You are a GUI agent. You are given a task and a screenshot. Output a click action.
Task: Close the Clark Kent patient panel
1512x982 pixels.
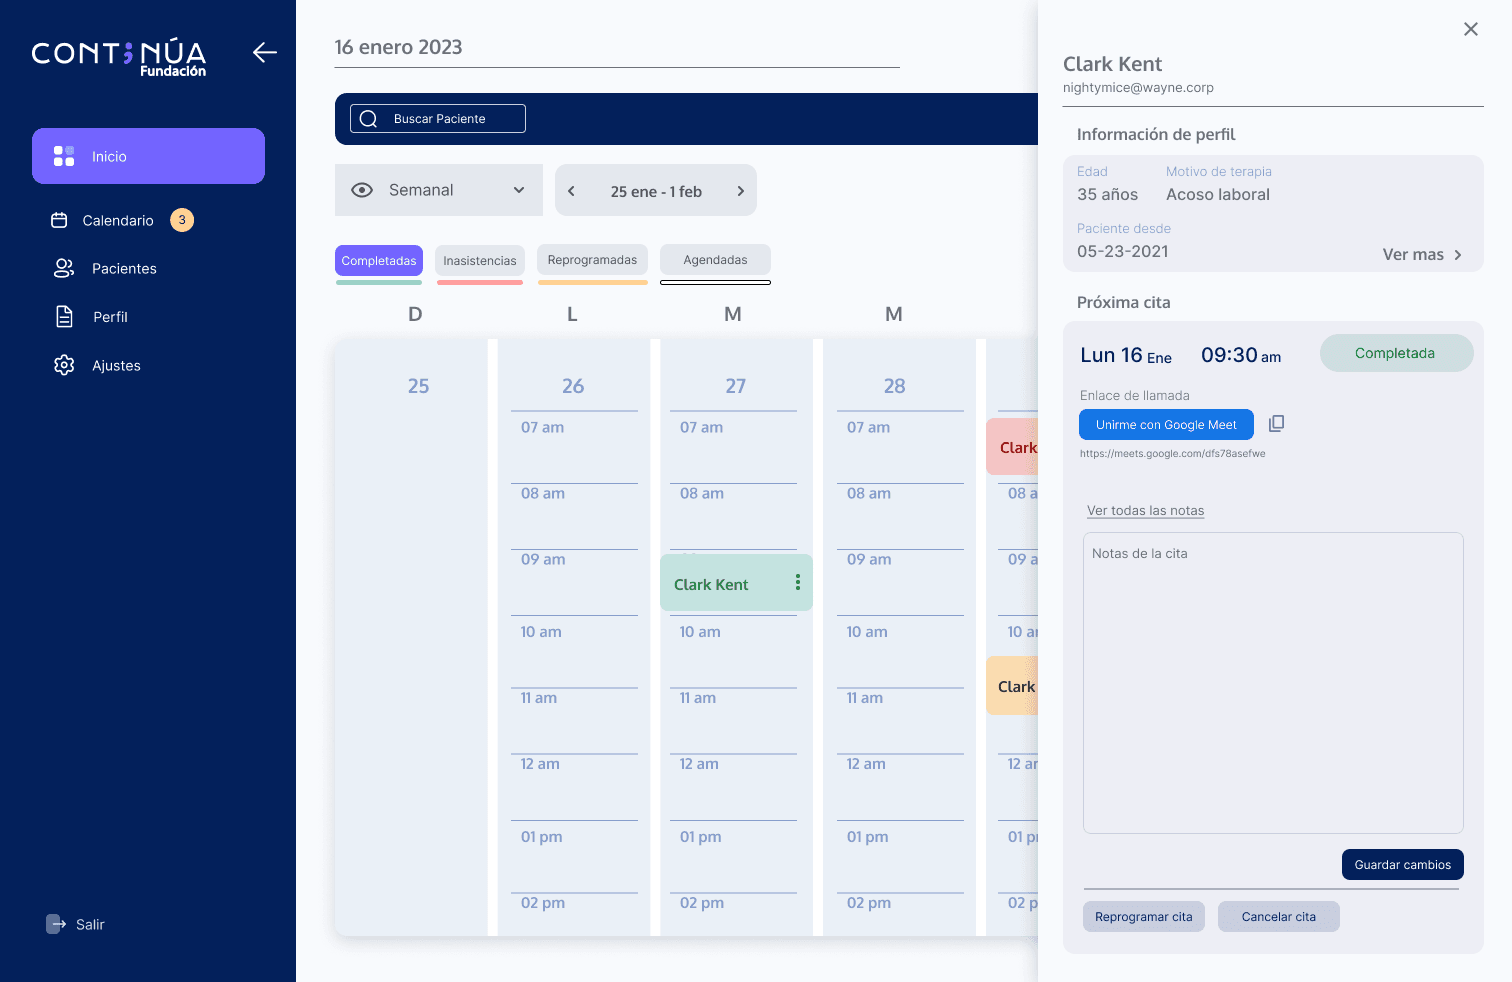(1471, 29)
